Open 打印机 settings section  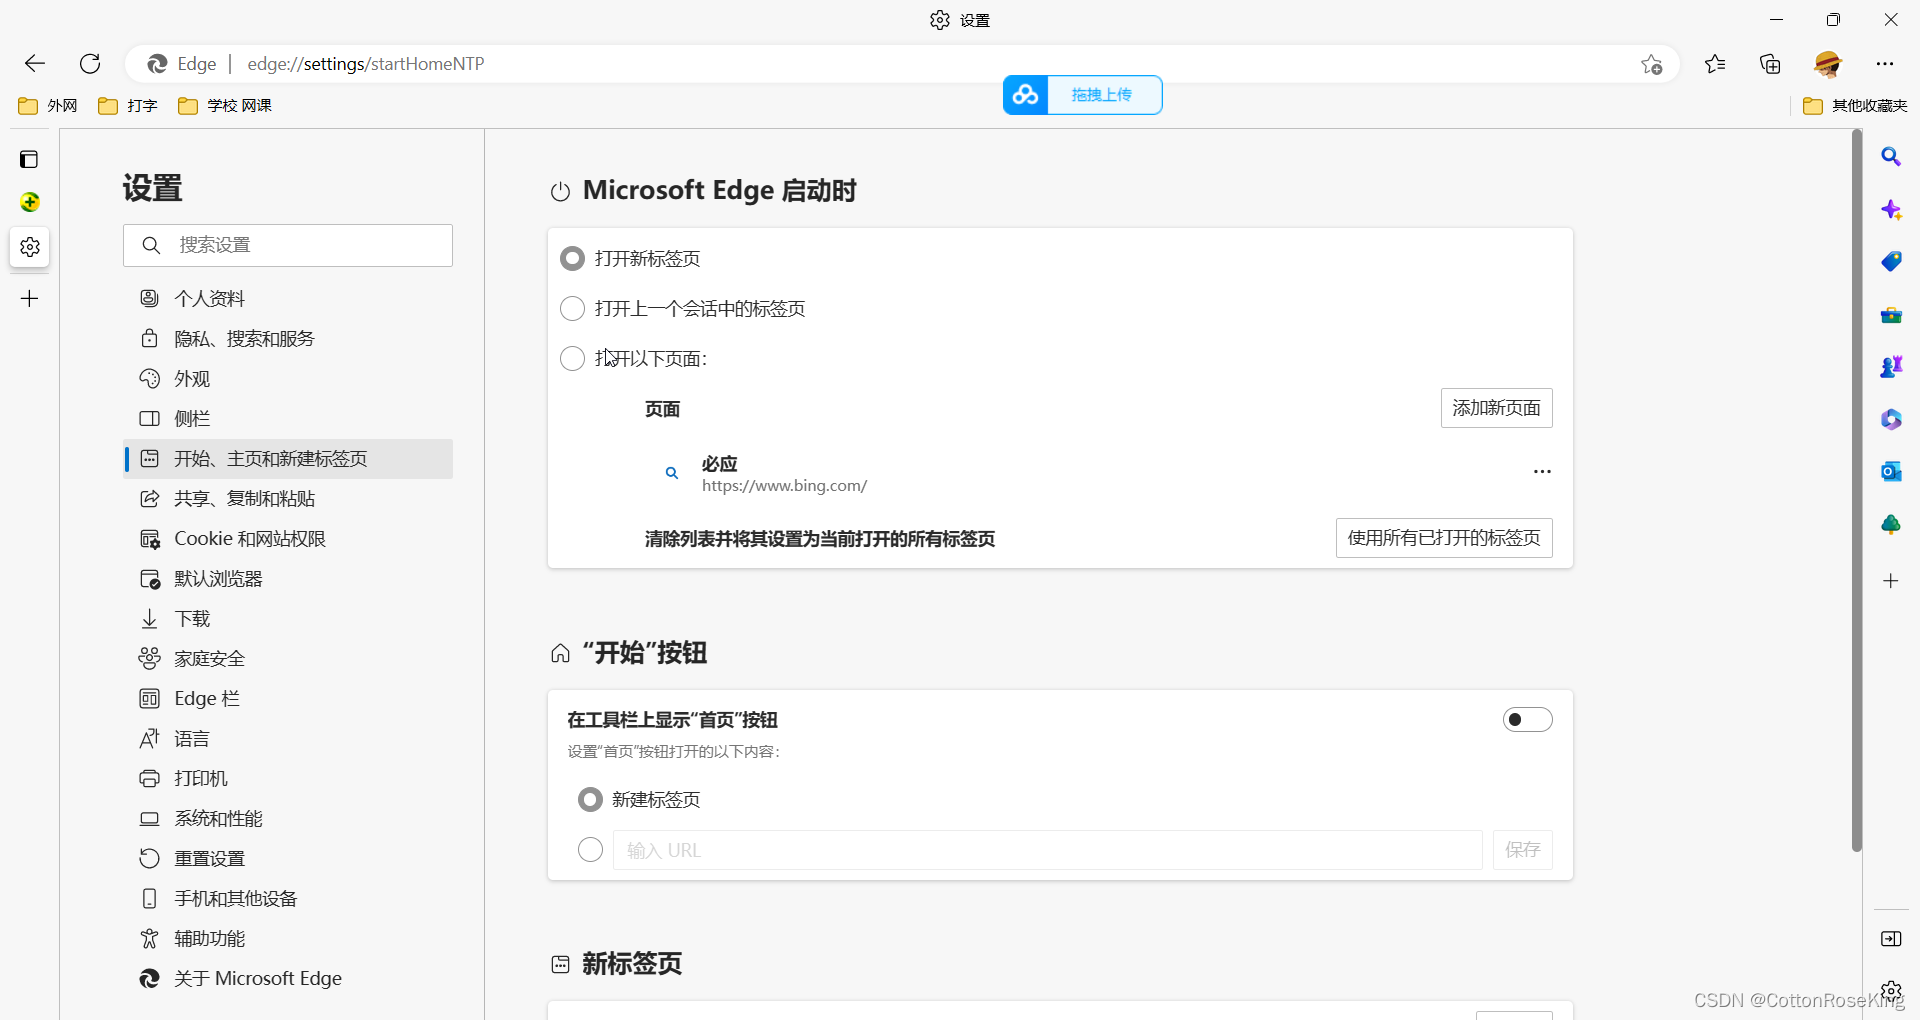288,778
